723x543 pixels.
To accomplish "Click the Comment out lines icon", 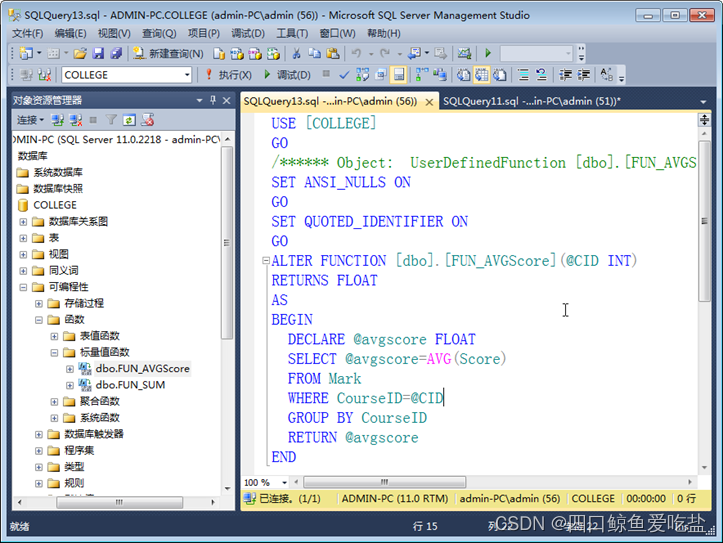I will tap(523, 75).
